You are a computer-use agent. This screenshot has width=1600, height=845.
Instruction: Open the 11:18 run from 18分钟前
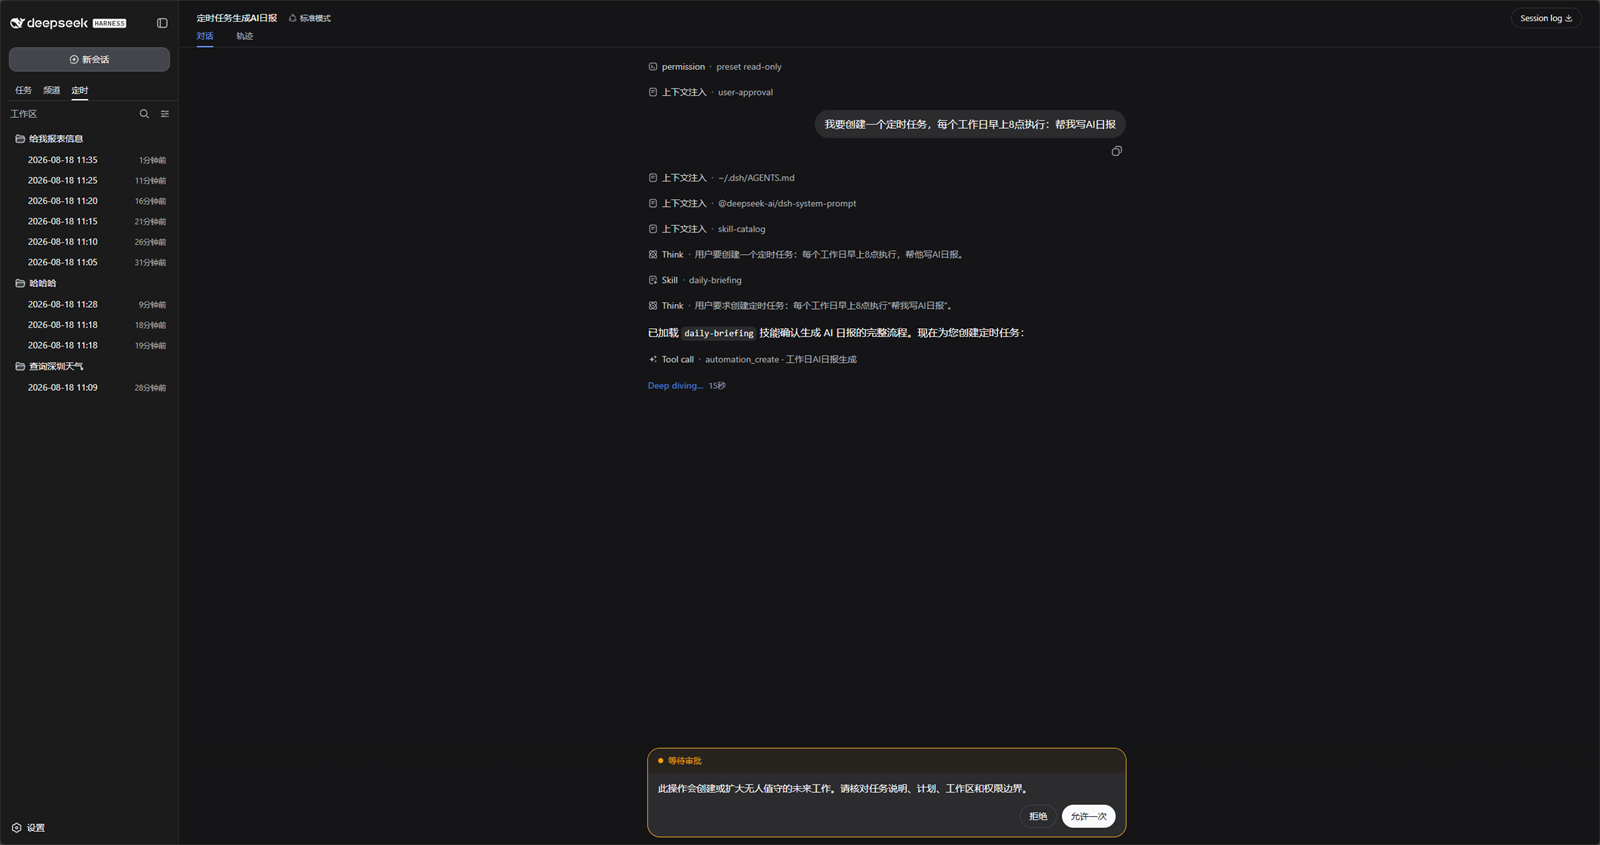(89, 325)
